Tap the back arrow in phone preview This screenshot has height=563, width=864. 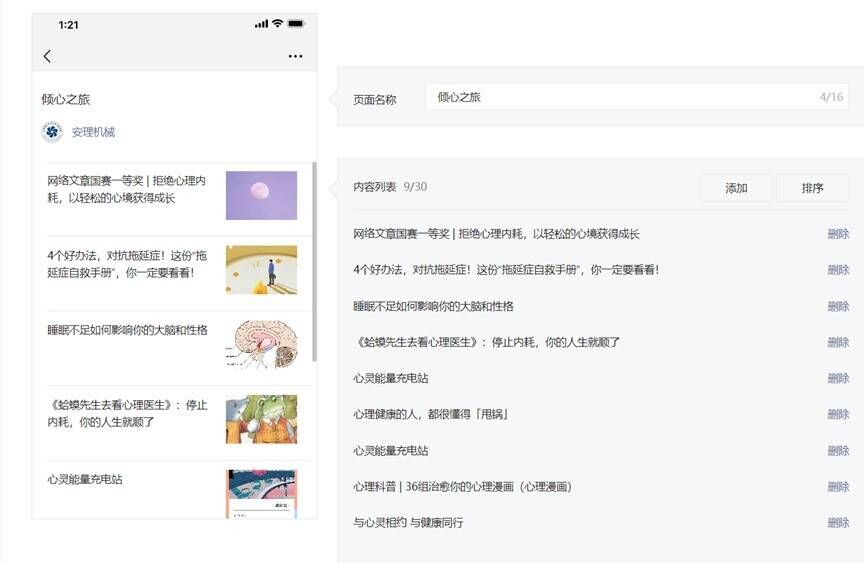[x=47, y=56]
